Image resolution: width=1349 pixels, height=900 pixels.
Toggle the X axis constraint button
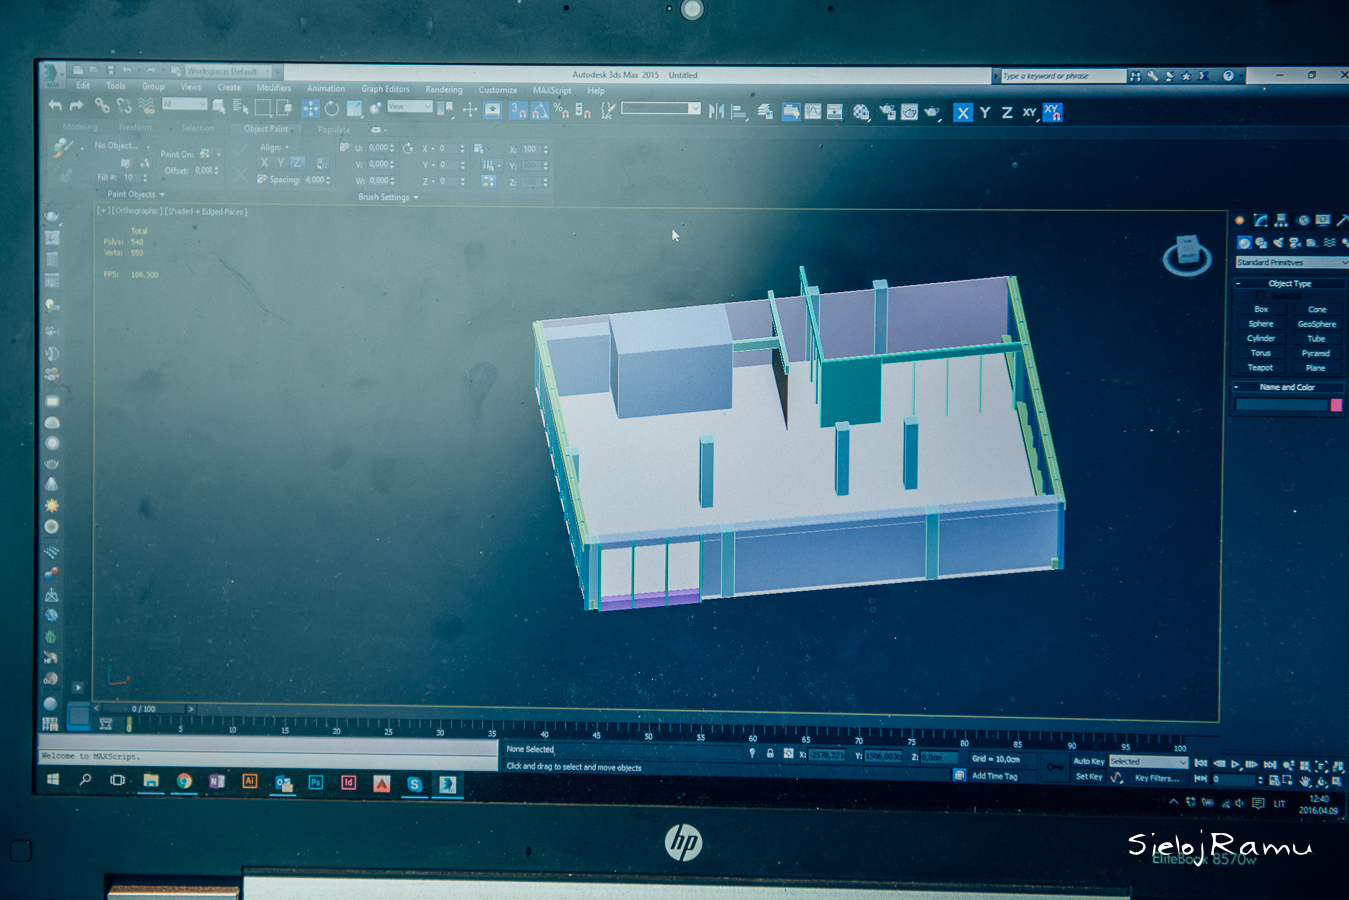click(962, 113)
